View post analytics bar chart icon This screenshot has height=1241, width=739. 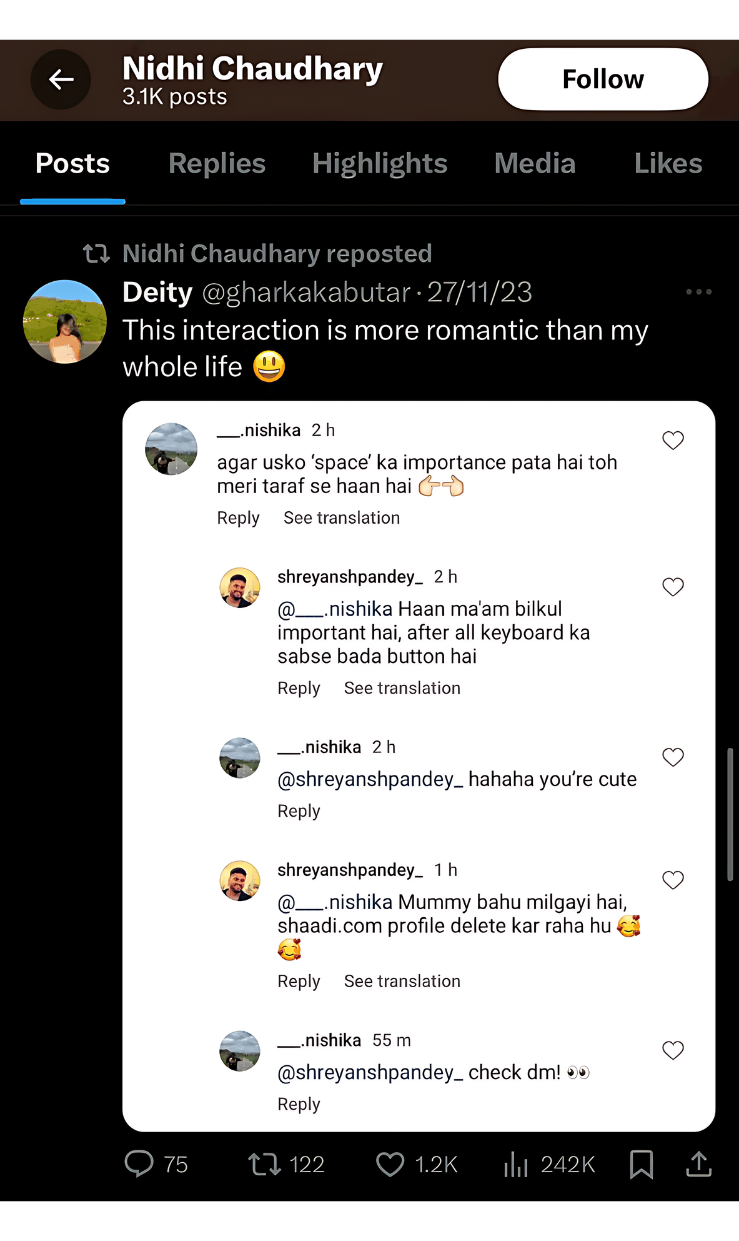point(516,1163)
